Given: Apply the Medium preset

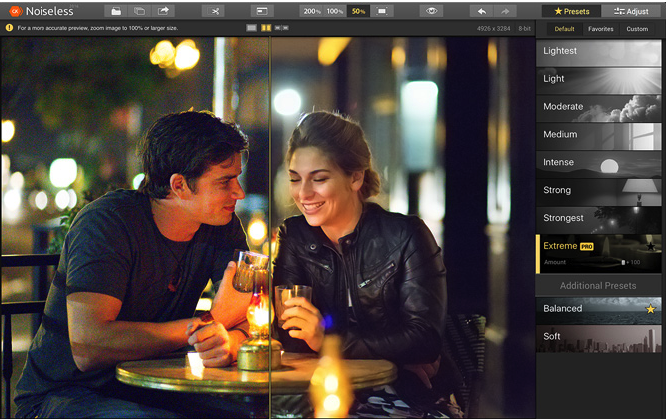Looking at the screenshot, I should click(x=598, y=136).
